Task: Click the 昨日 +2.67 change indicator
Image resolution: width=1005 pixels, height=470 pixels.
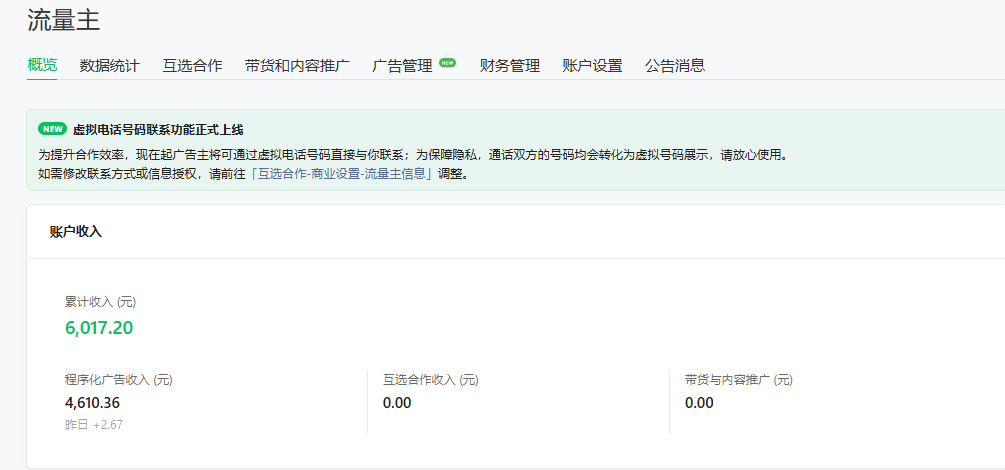Action: click(x=94, y=425)
